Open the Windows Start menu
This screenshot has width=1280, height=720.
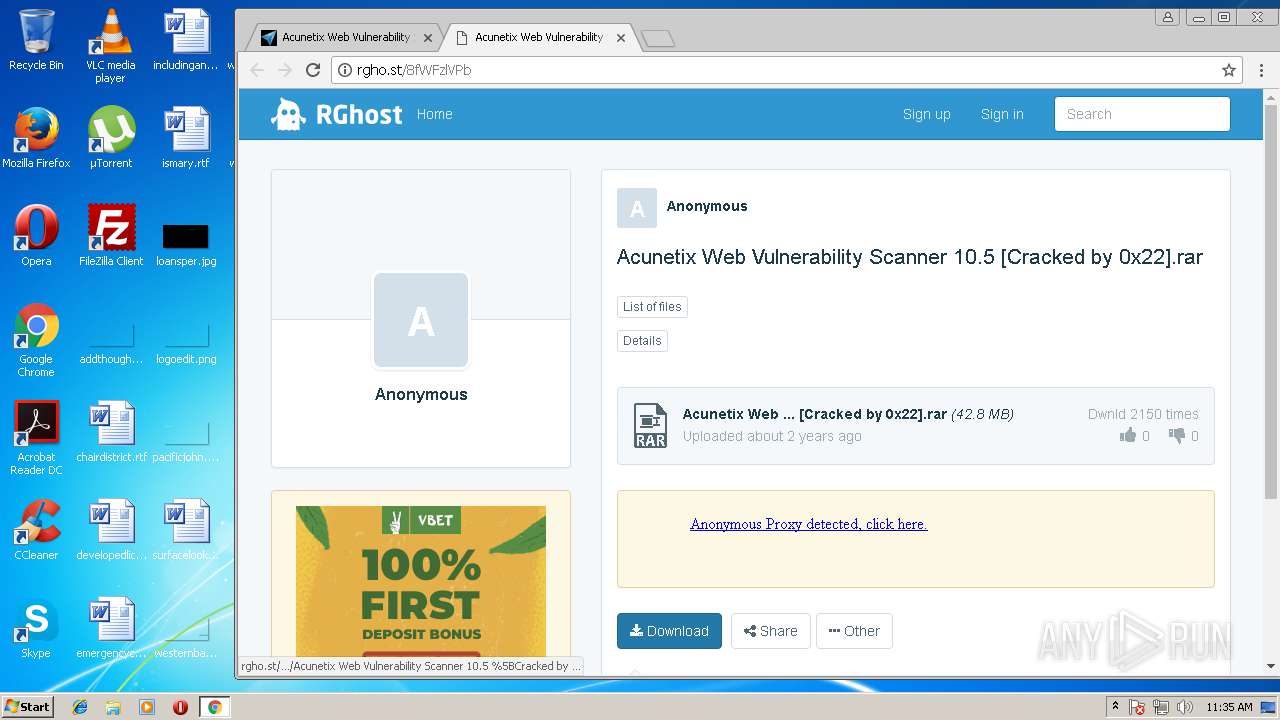pyautogui.click(x=28, y=707)
